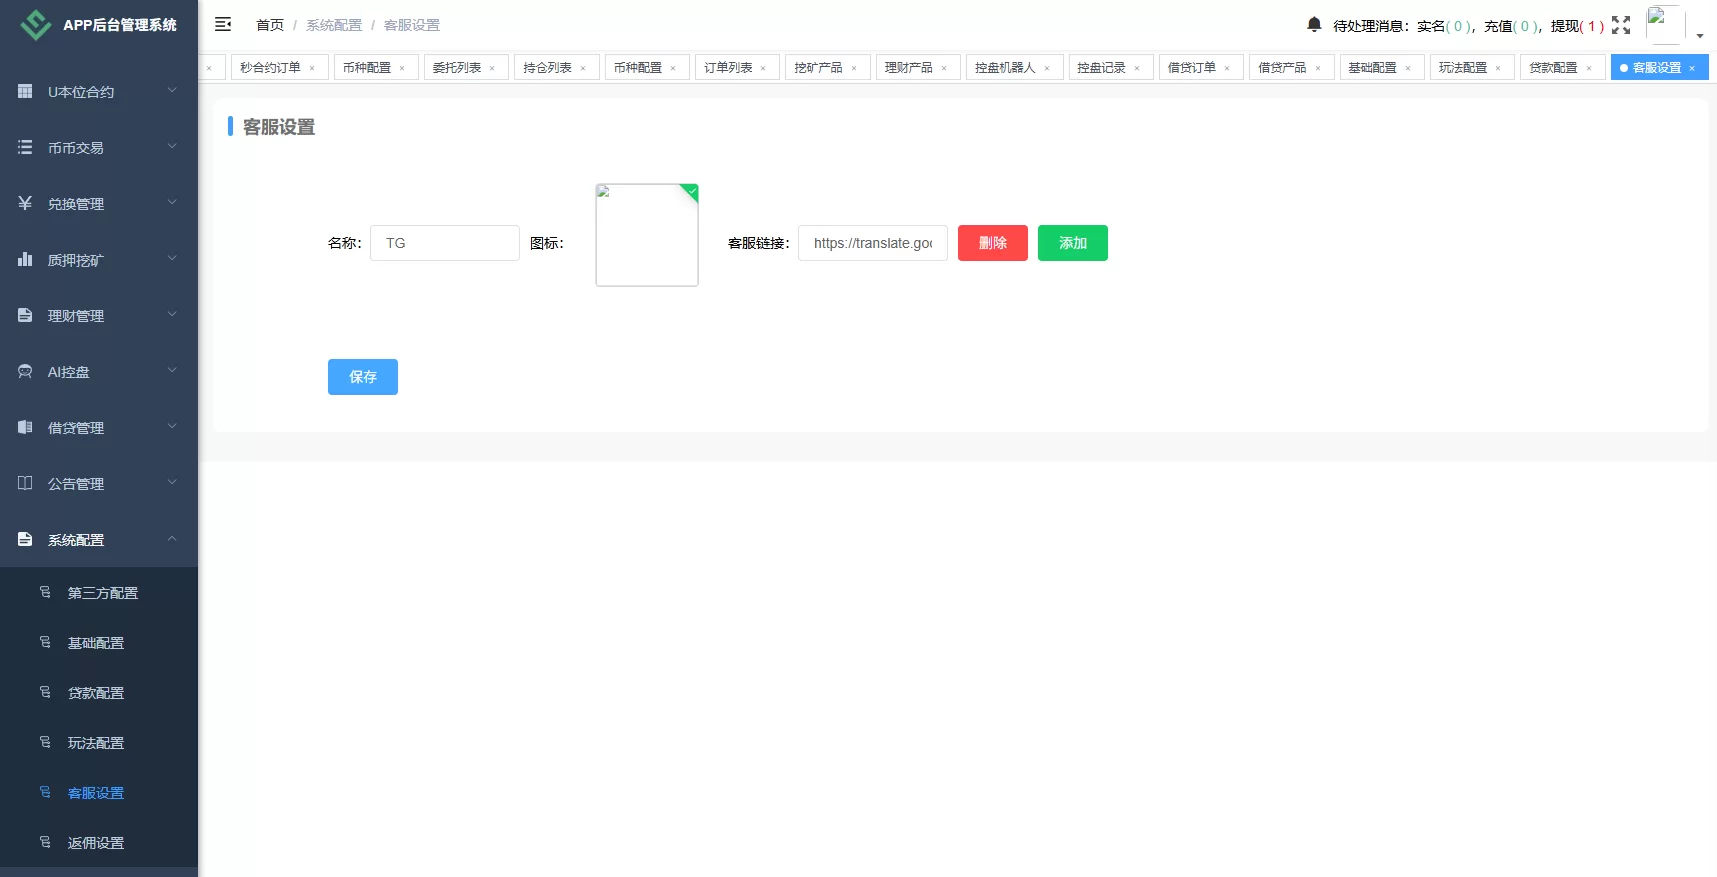
Task: Close the 秒合约订单 tab
Action: pyautogui.click(x=312, y=68)
